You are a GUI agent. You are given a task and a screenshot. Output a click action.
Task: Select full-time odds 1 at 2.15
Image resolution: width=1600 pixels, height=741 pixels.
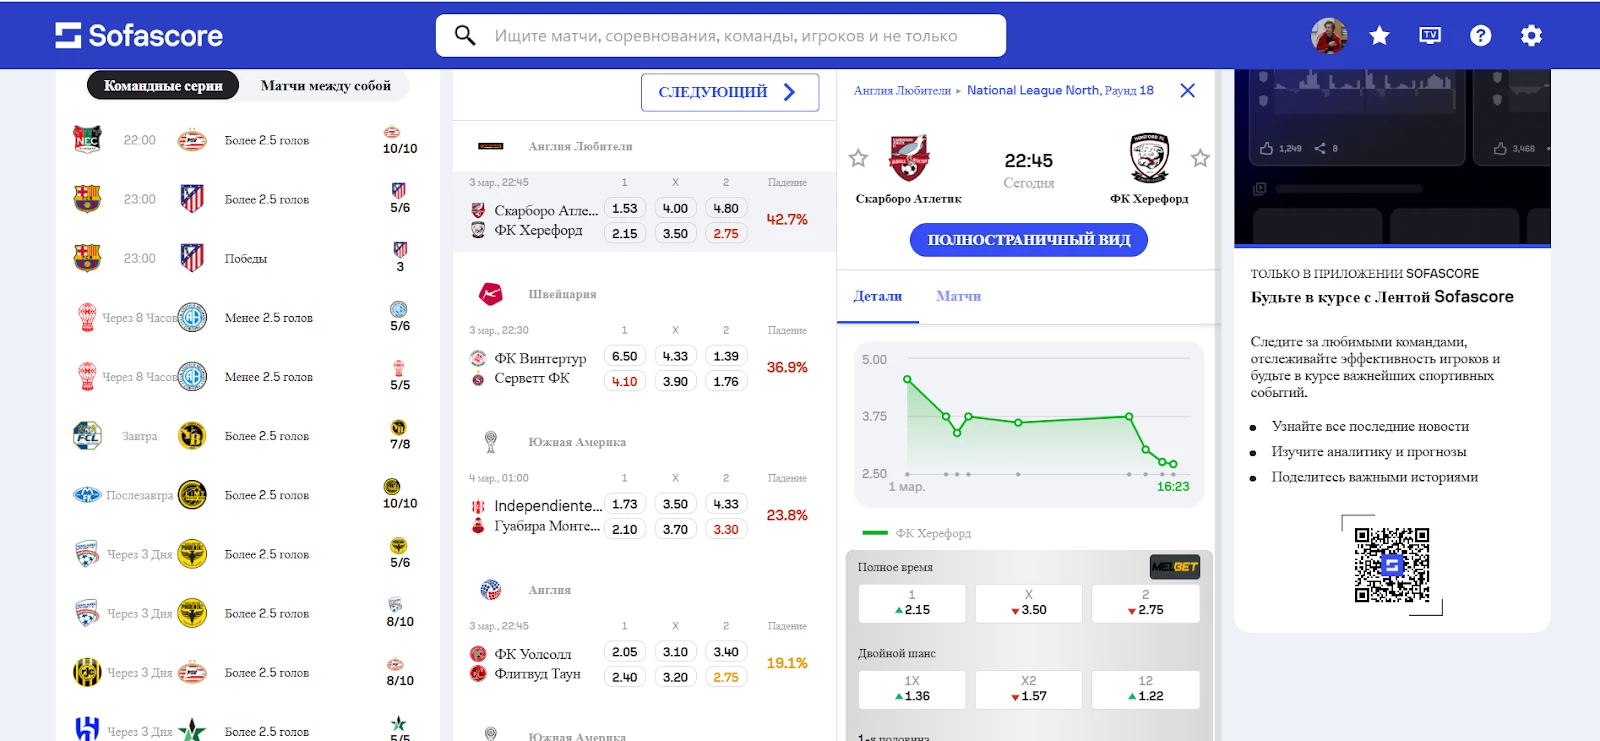912,603
